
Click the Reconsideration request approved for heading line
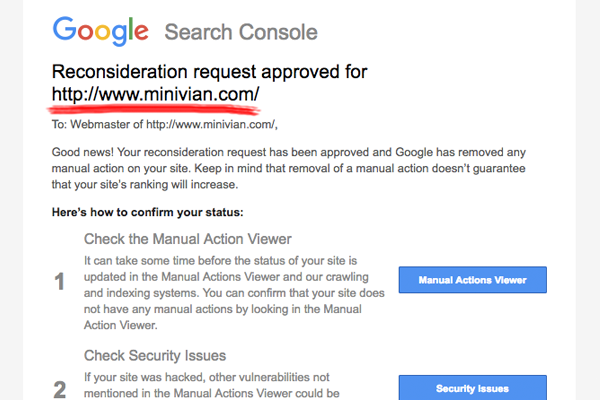[210, 72]
